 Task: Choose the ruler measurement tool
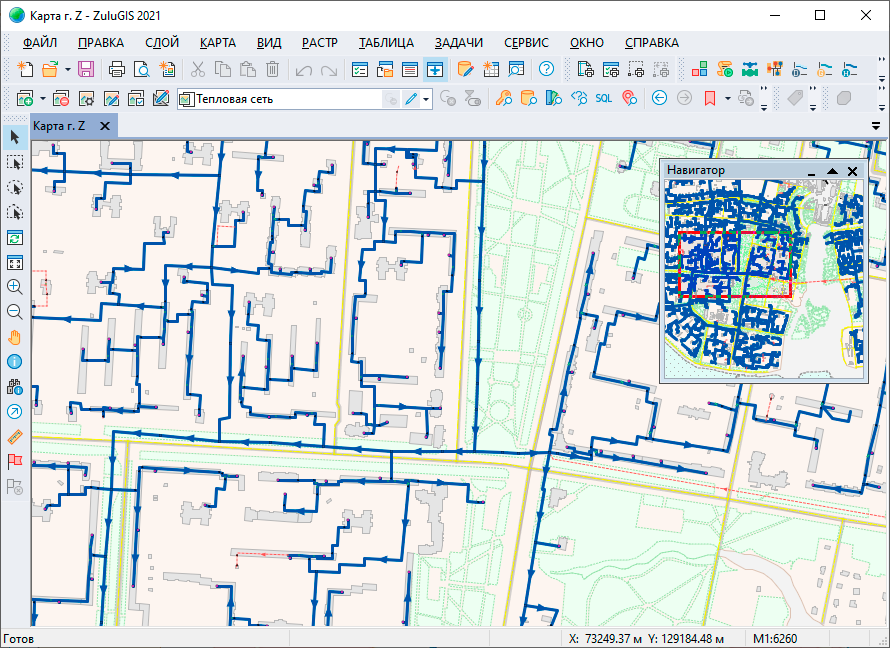(x=14, y=436)
